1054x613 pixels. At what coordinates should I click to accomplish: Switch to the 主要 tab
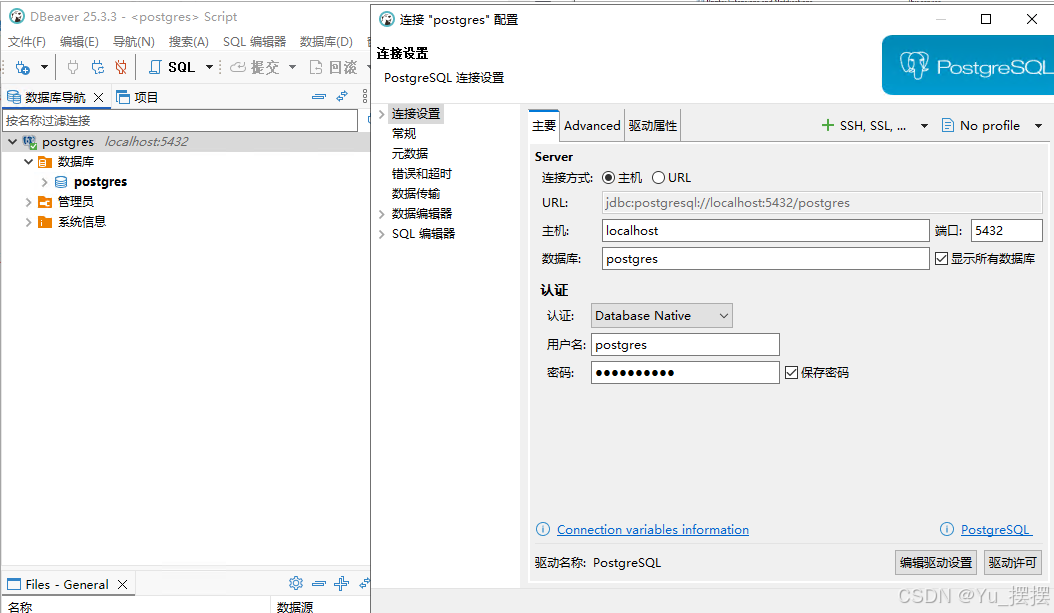(x=544, y=126)
